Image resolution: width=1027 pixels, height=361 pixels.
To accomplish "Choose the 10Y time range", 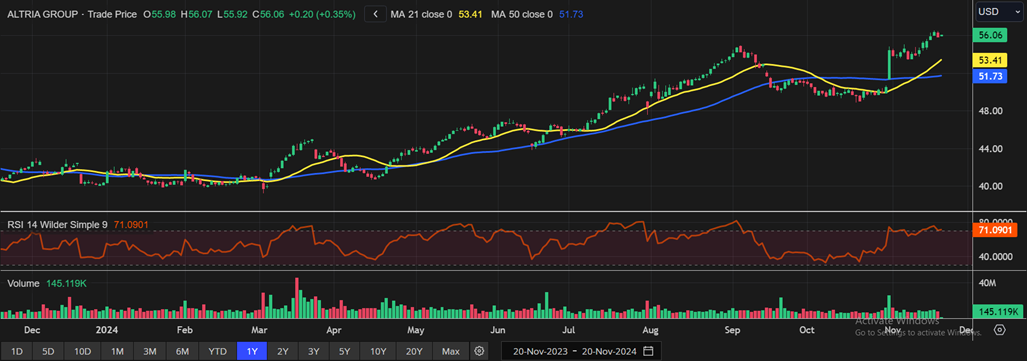I will [378, 351].
